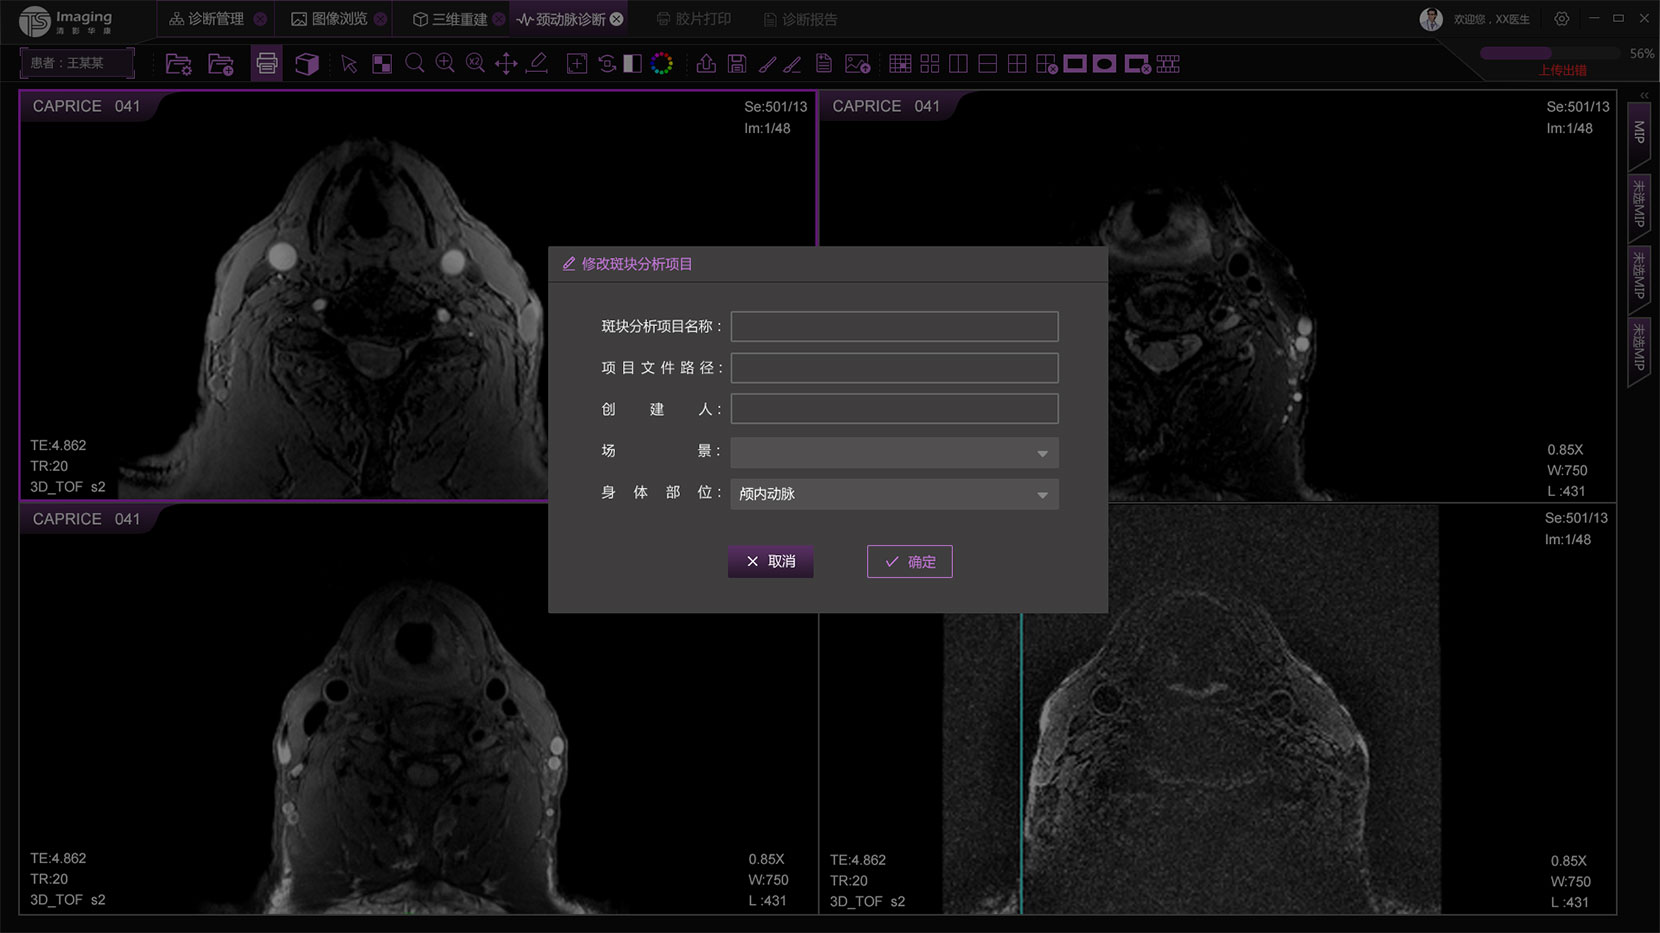Toggle the checkerboard pattern icon
The width and height of the screenshot is (1660, 933).
(382, 64)
